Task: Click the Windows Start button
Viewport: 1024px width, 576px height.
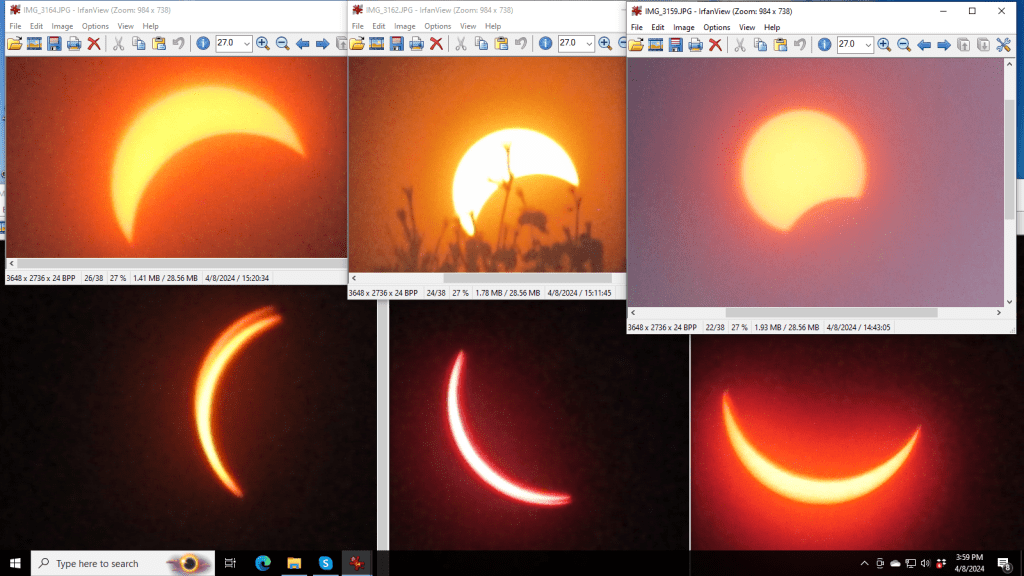Action: [x=15, y=563]
